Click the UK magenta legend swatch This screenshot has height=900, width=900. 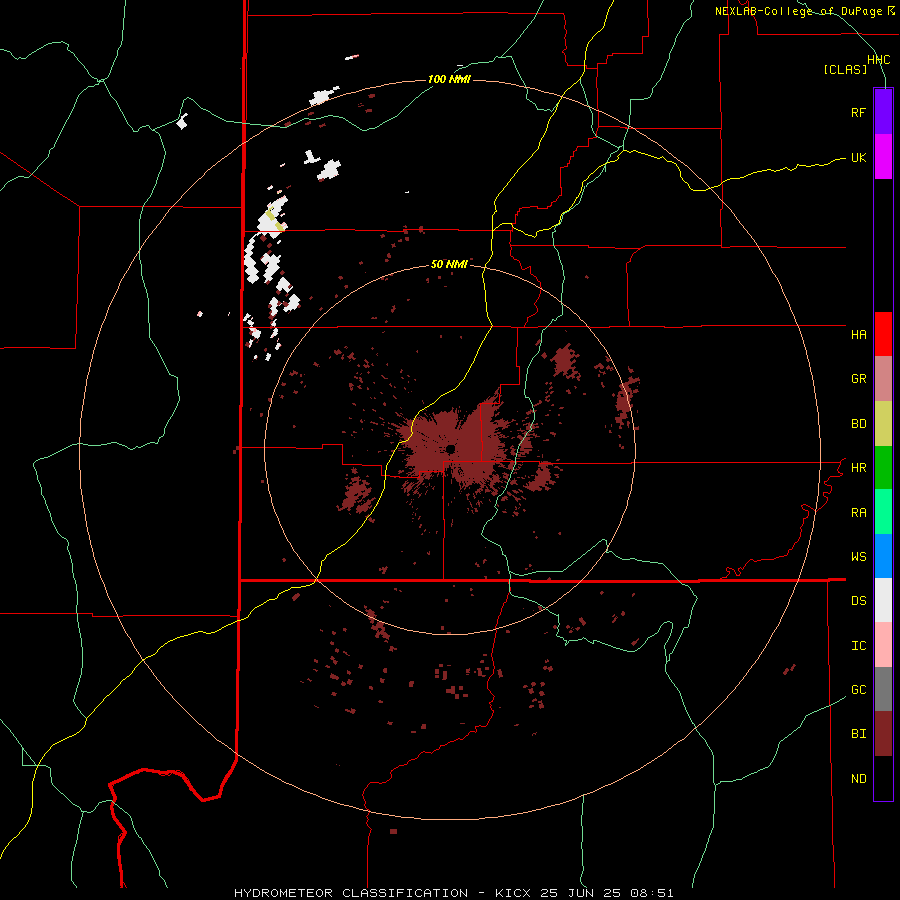(883, 157)
